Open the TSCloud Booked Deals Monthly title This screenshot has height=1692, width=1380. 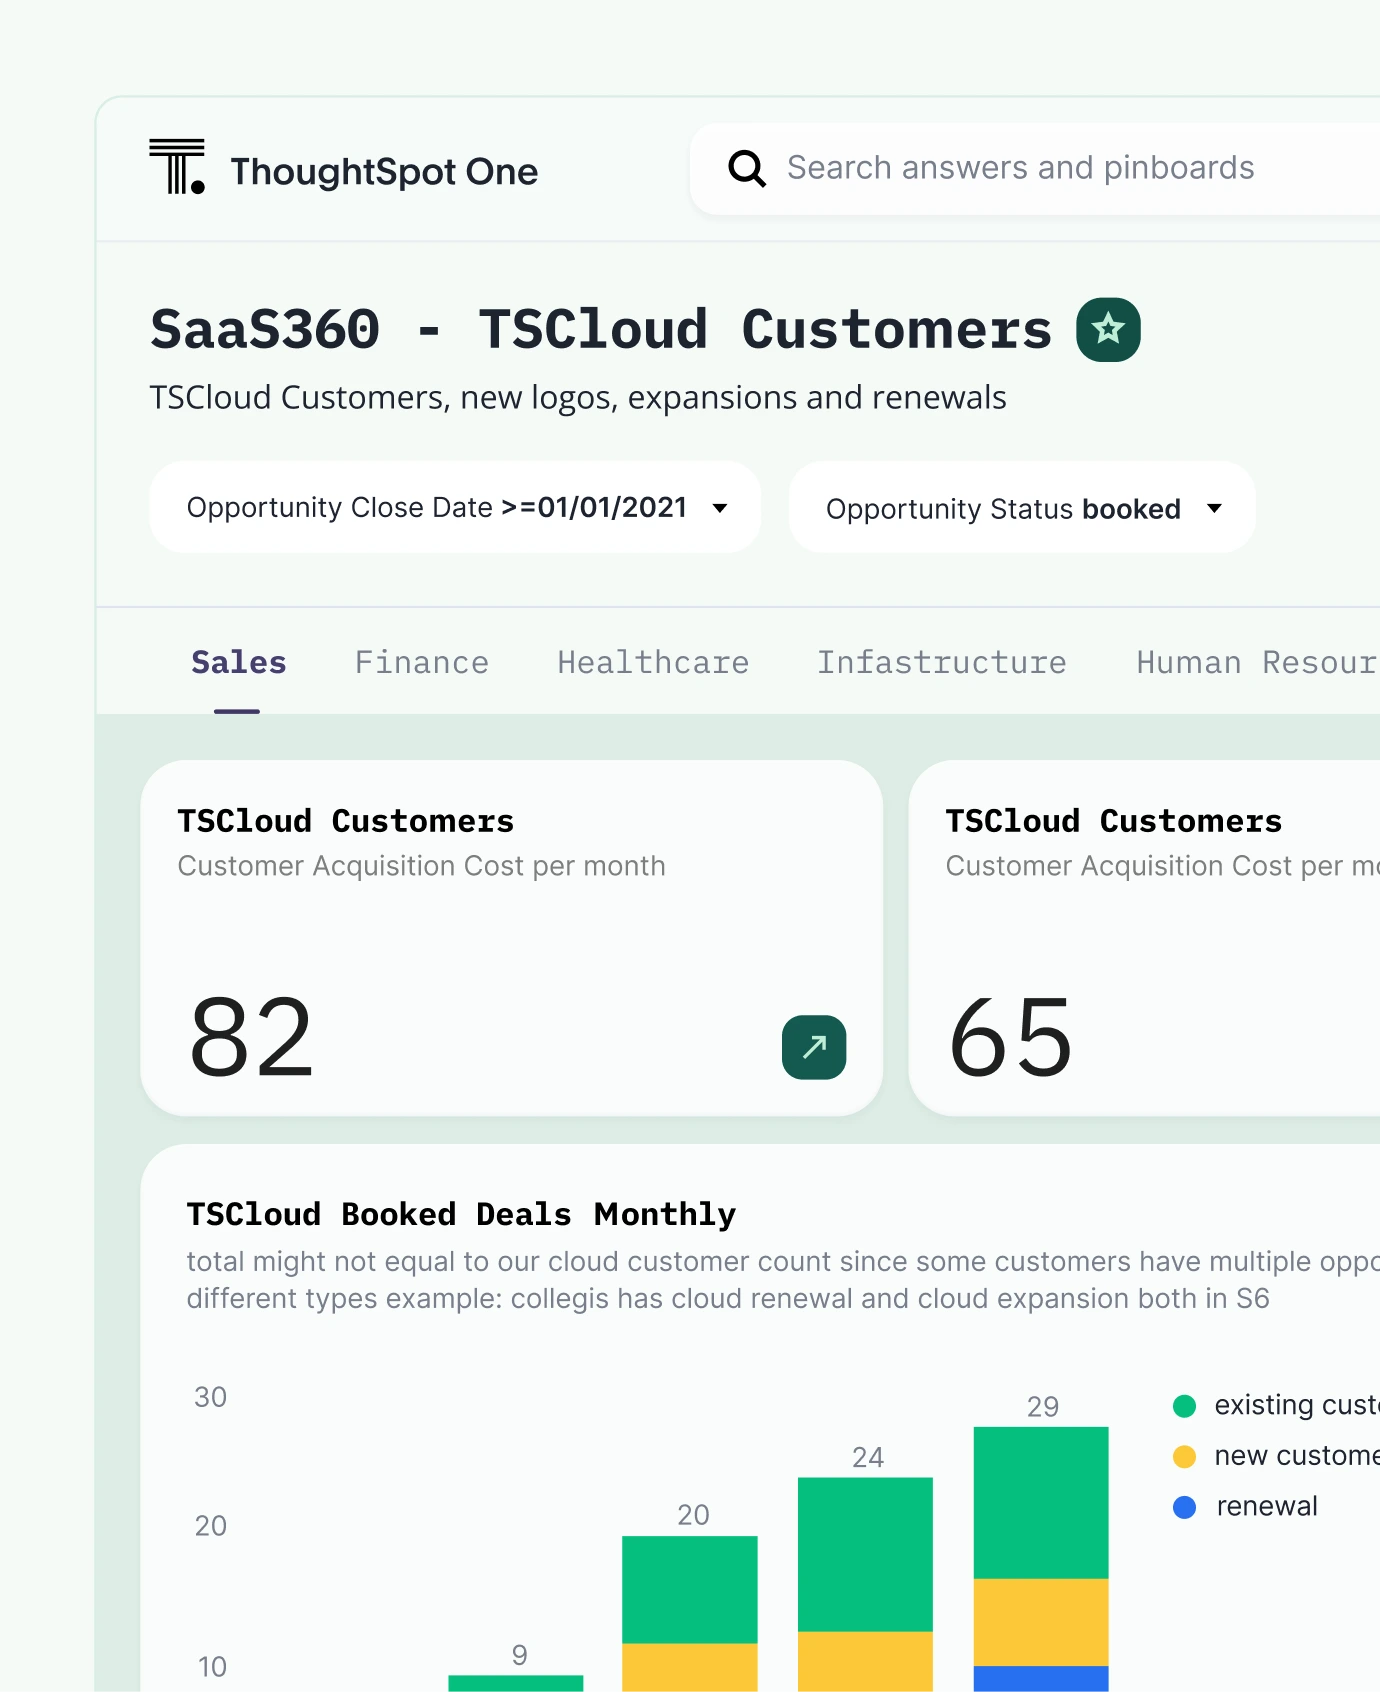pyautogui.click(x=461, y=1214)
